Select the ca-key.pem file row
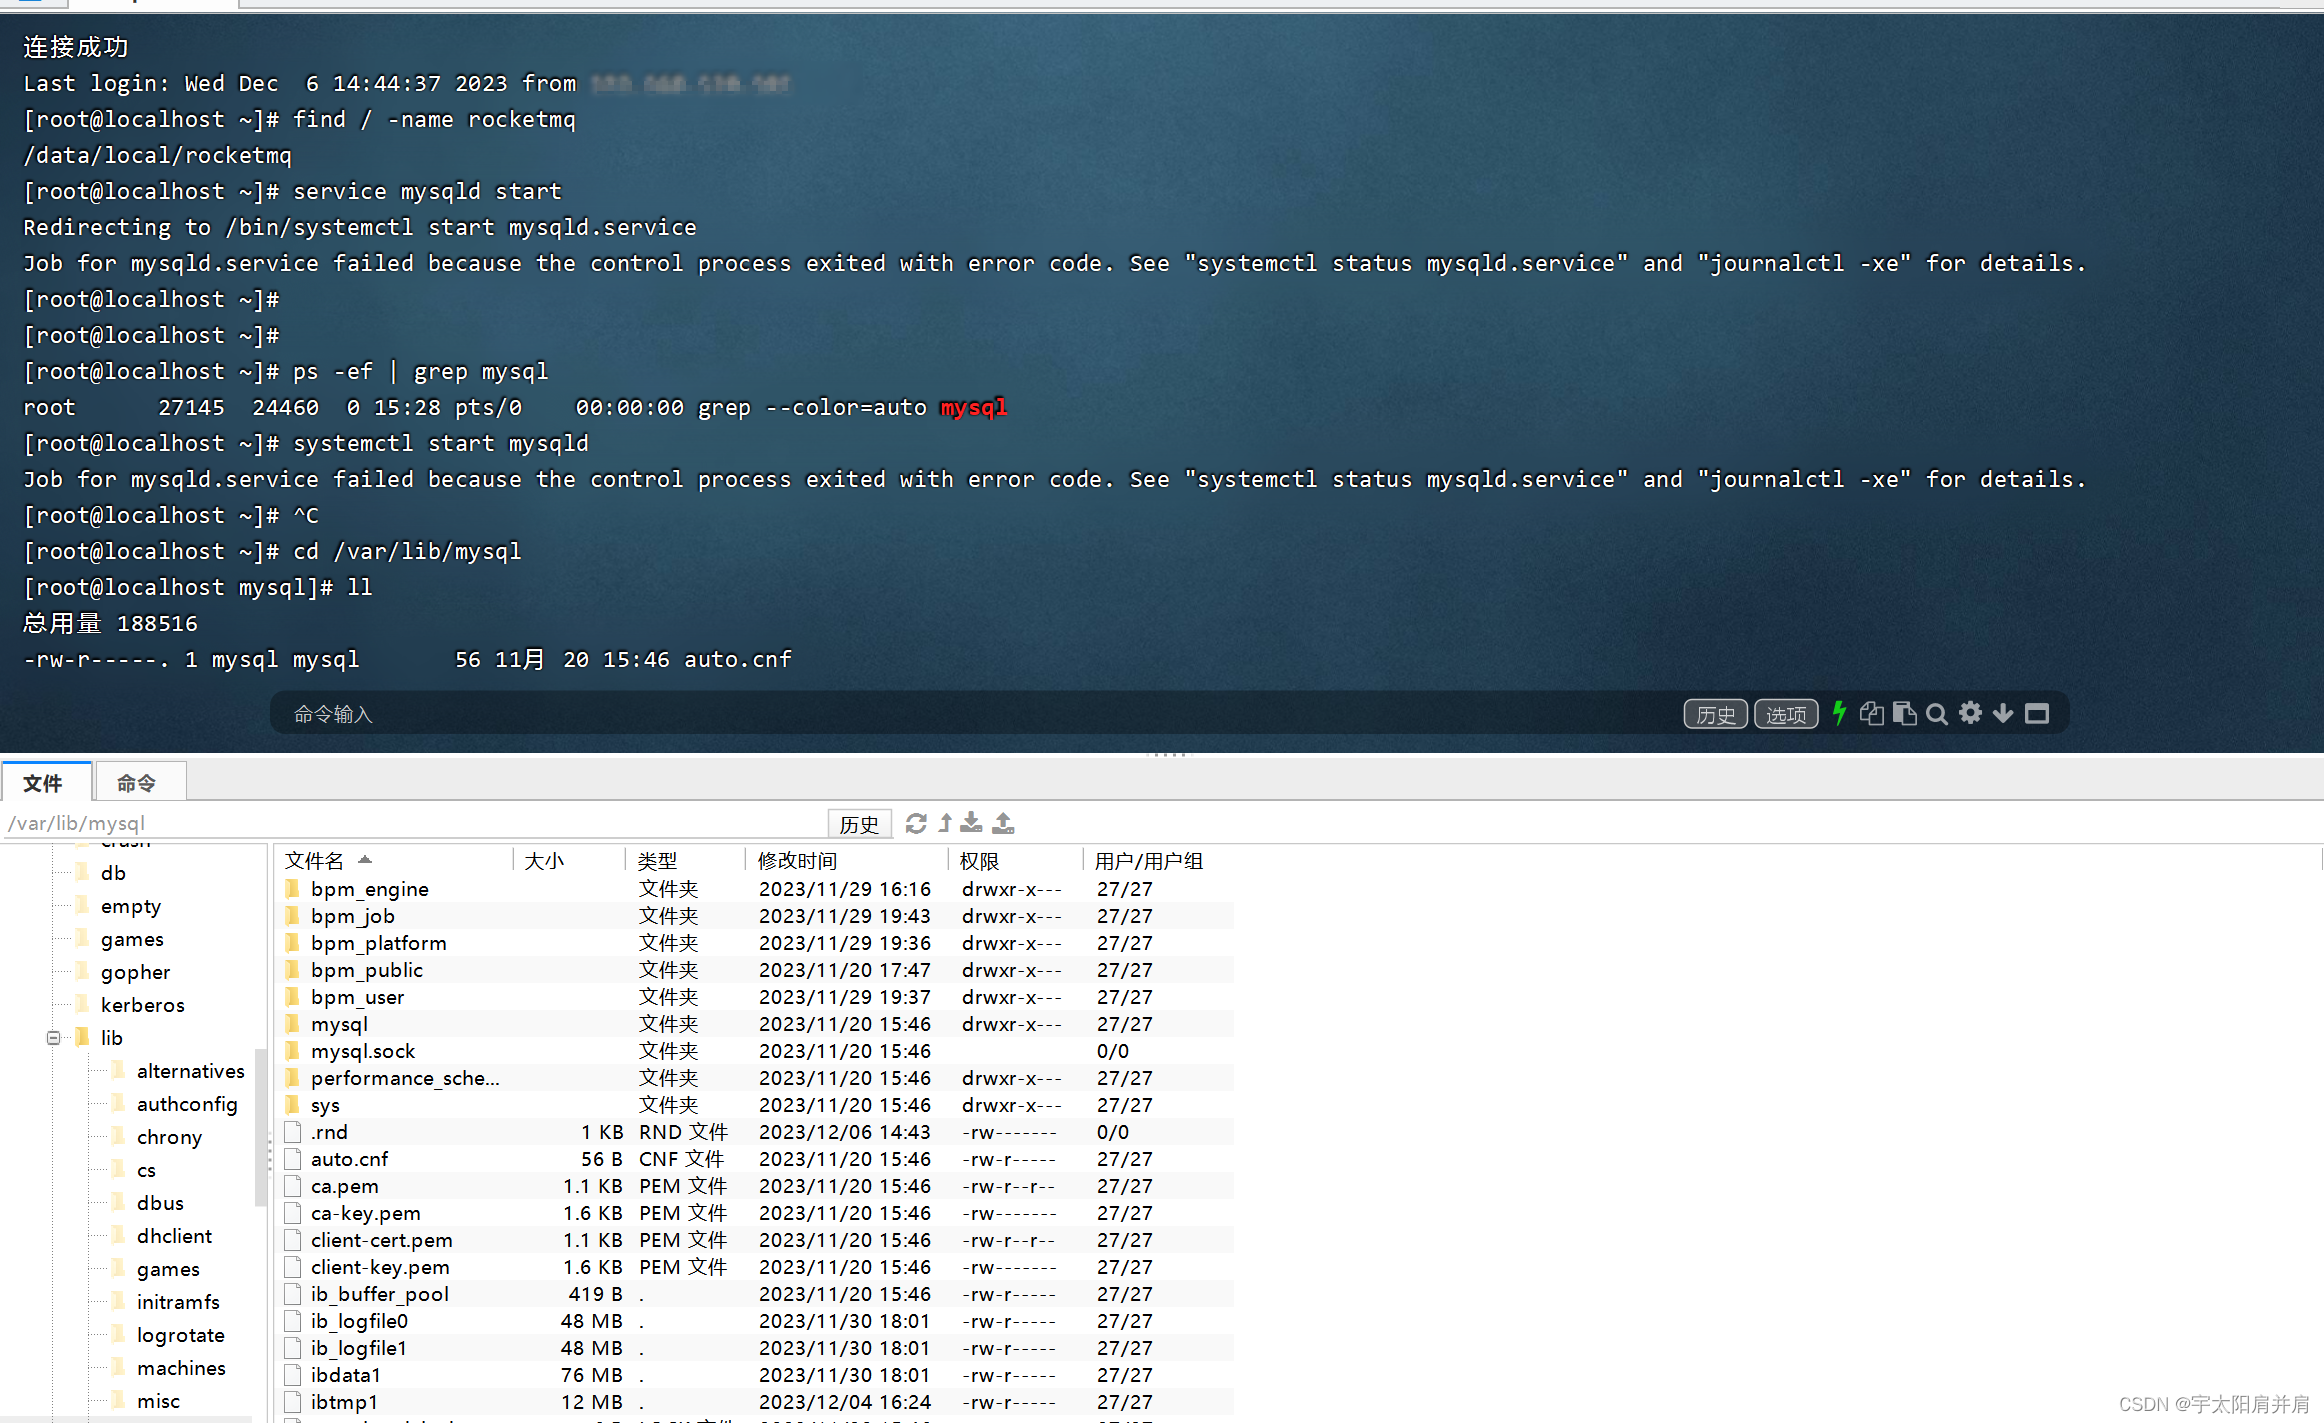Viewport: 2324px width, 1423px height. point(755,1213)
